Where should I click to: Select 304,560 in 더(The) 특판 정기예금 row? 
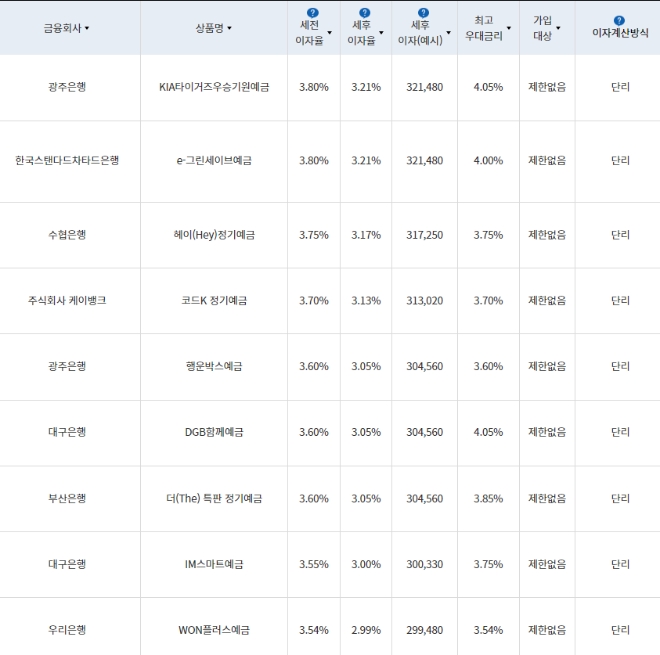click(x=424, y=498)
